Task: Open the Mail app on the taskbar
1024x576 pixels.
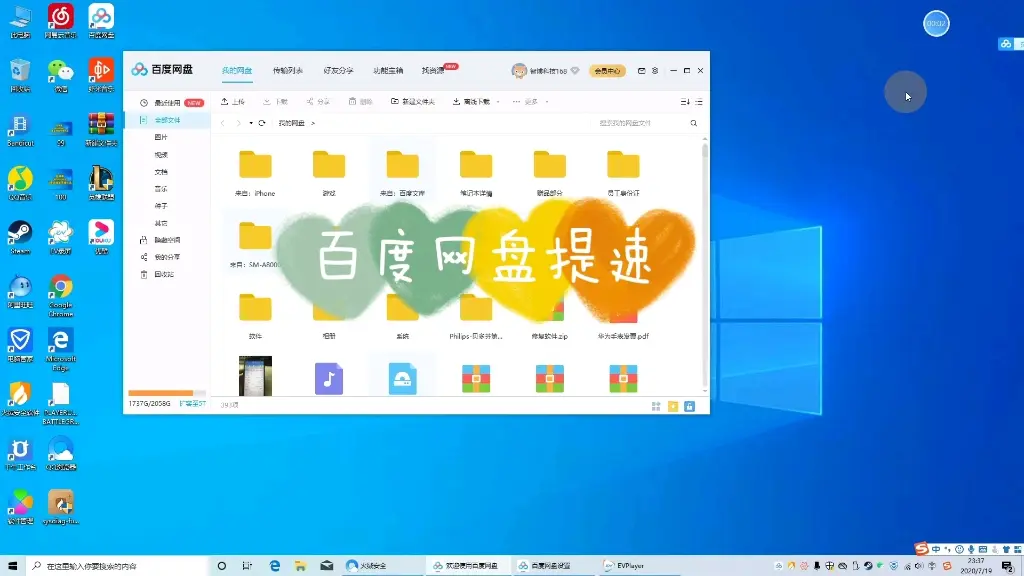Action: pos(327,566)
